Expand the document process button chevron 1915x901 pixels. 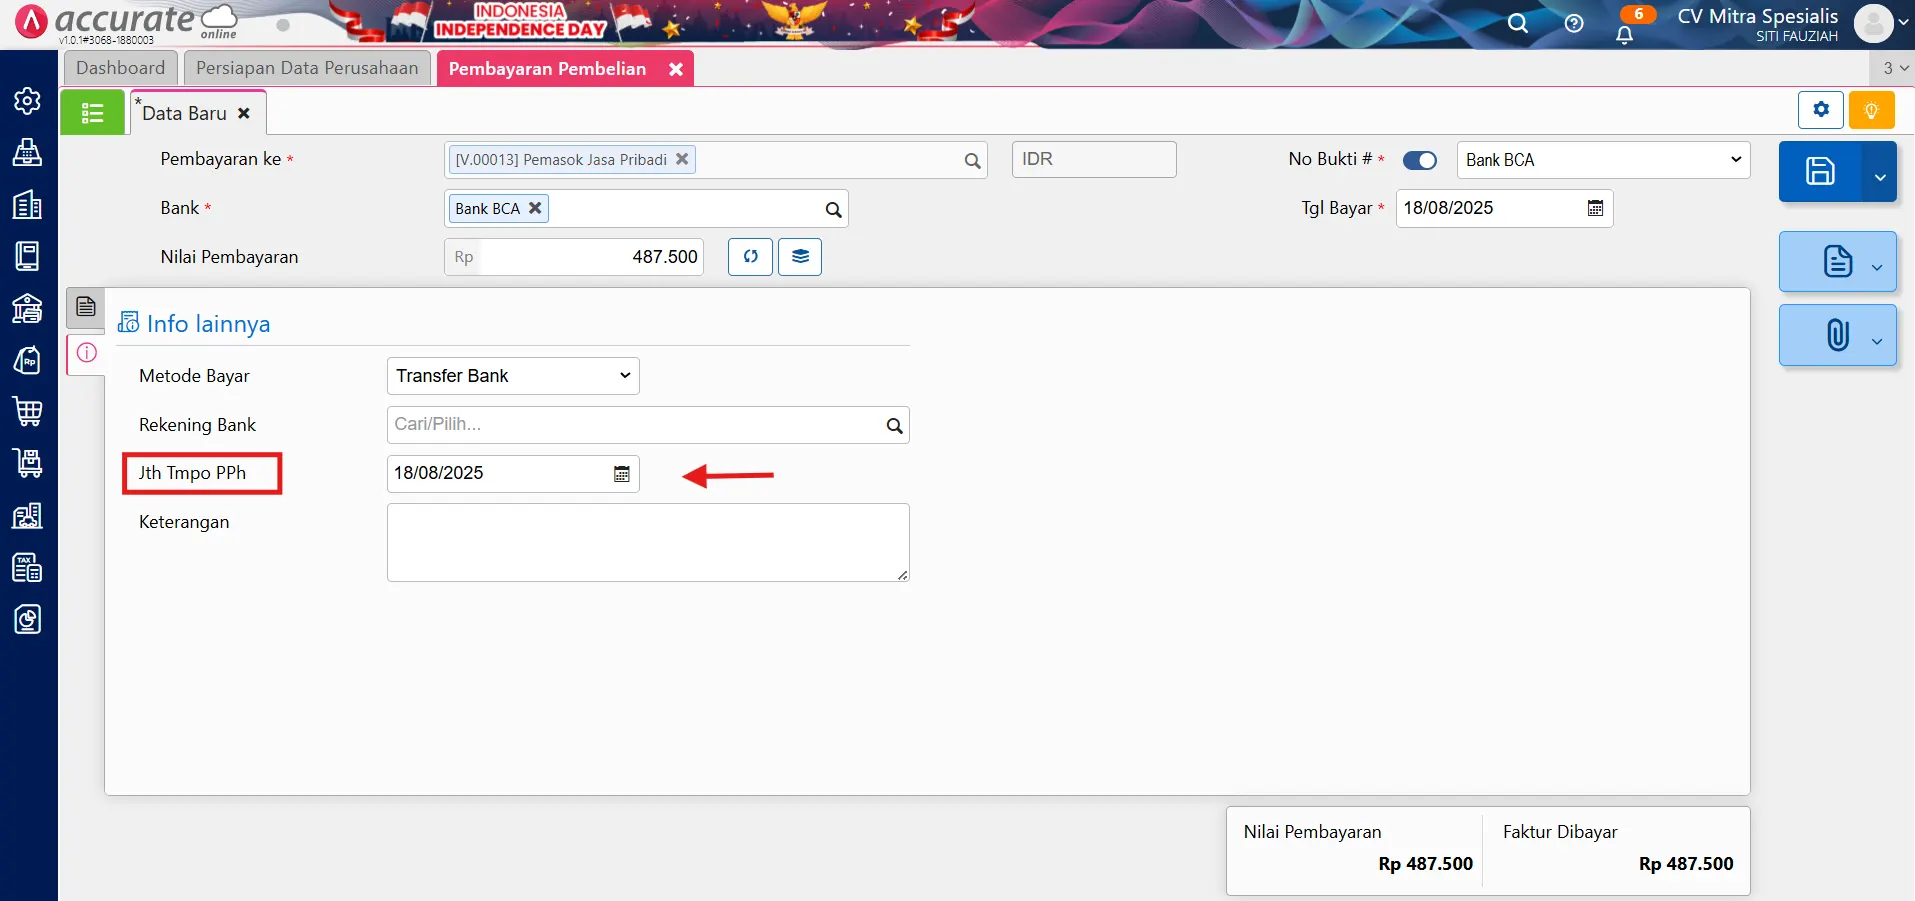[1877, 266]
